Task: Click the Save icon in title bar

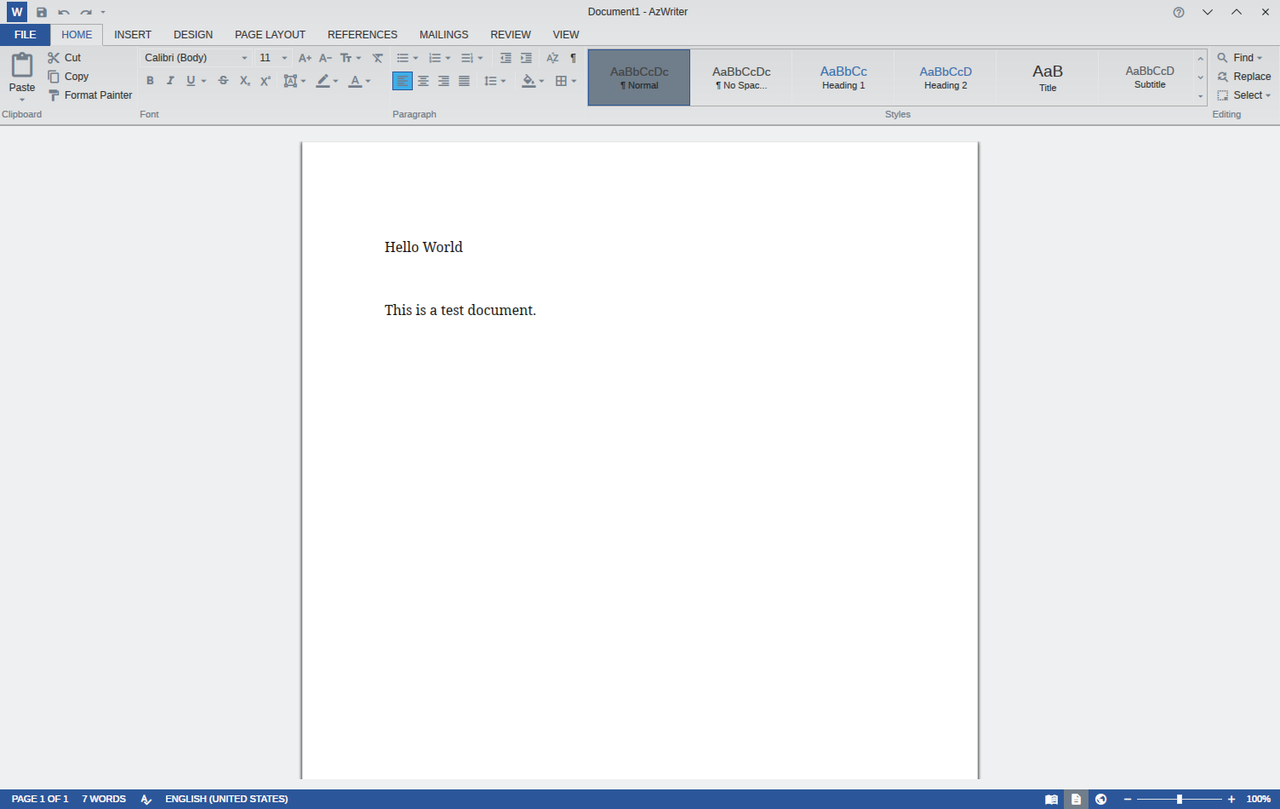Action: coord(41,12)
